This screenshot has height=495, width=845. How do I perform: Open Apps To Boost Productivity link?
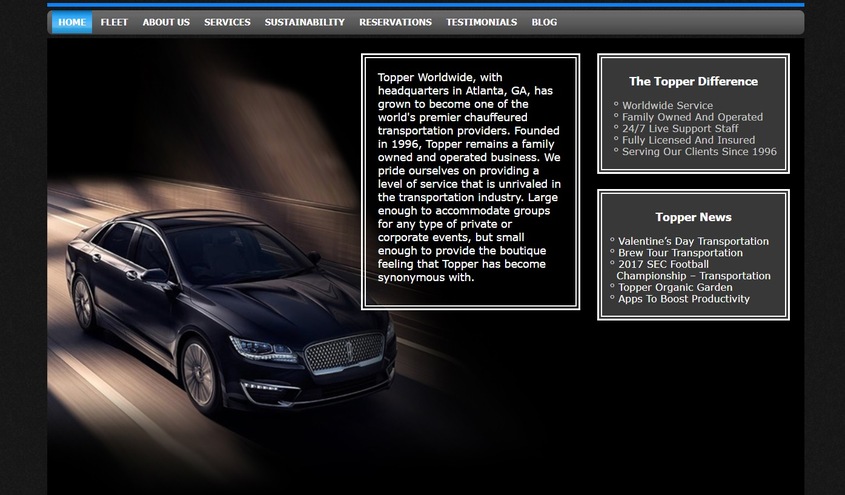(683, 299)
